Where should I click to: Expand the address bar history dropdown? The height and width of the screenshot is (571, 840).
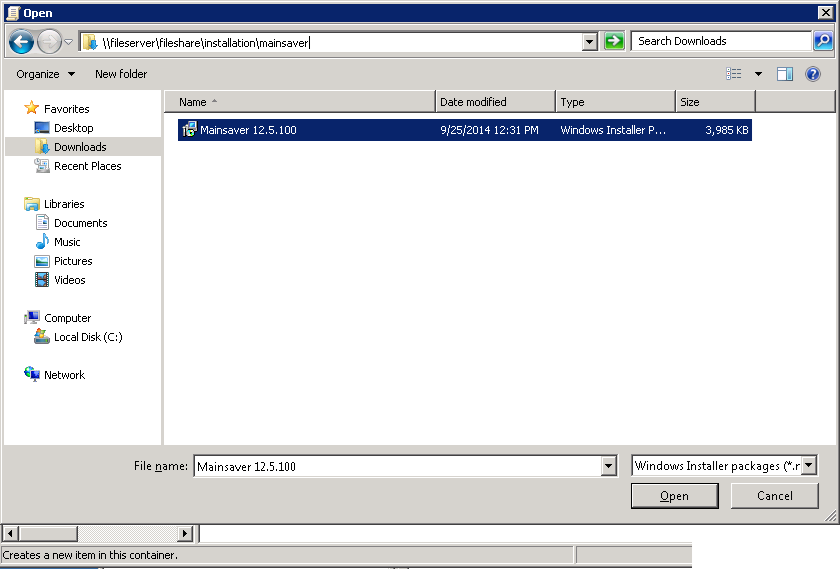click(589, 42)
